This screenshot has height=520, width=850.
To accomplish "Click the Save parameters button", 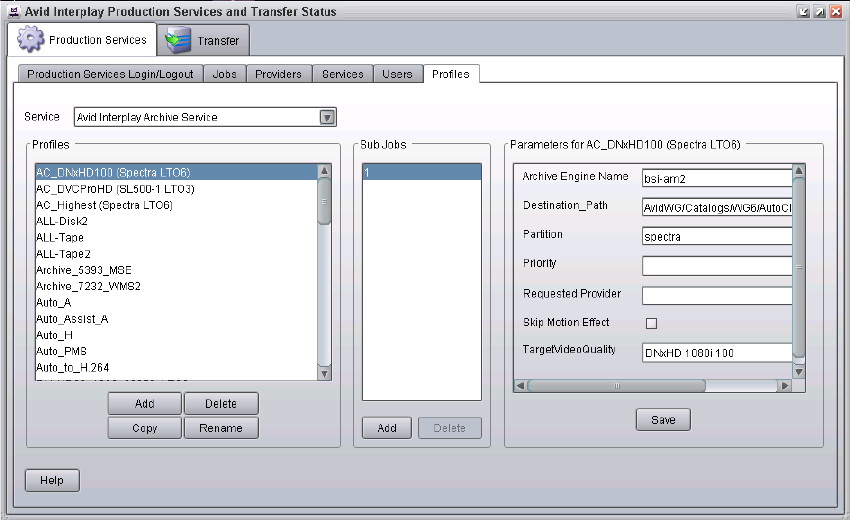I will pos(663,420).
